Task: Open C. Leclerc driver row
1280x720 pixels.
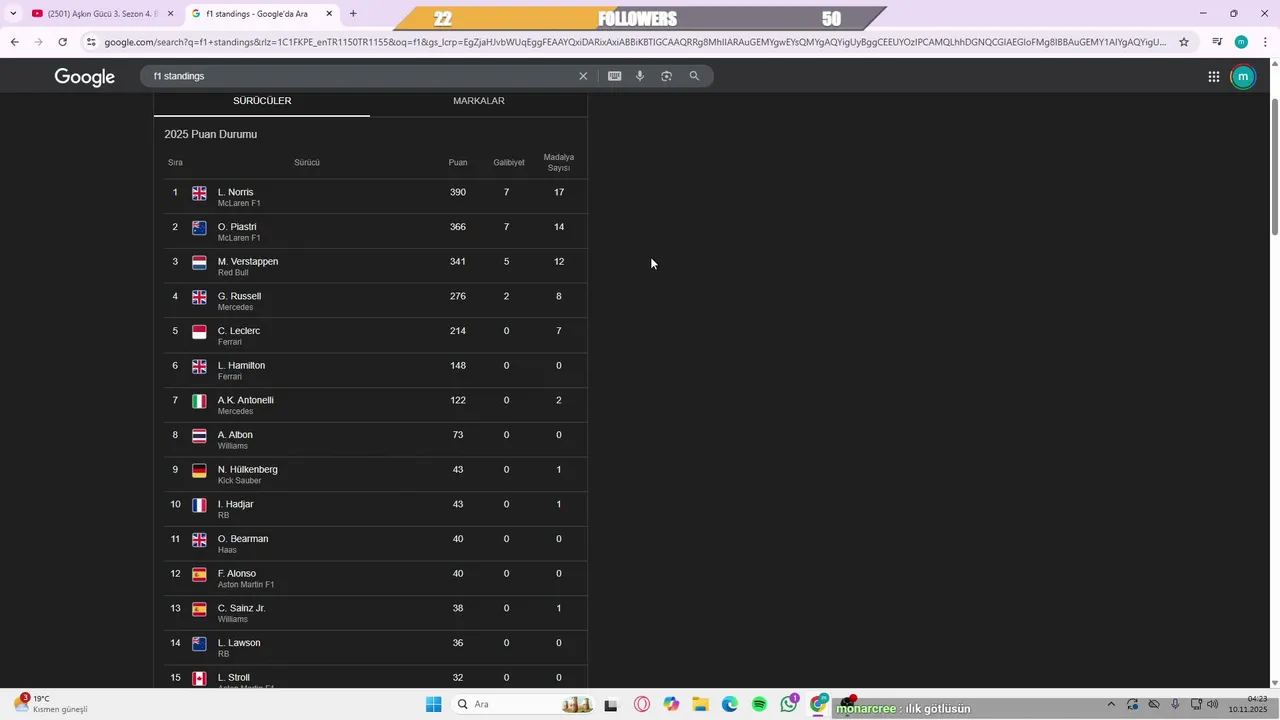Action: pyautogui.click(x=375, y=335)
